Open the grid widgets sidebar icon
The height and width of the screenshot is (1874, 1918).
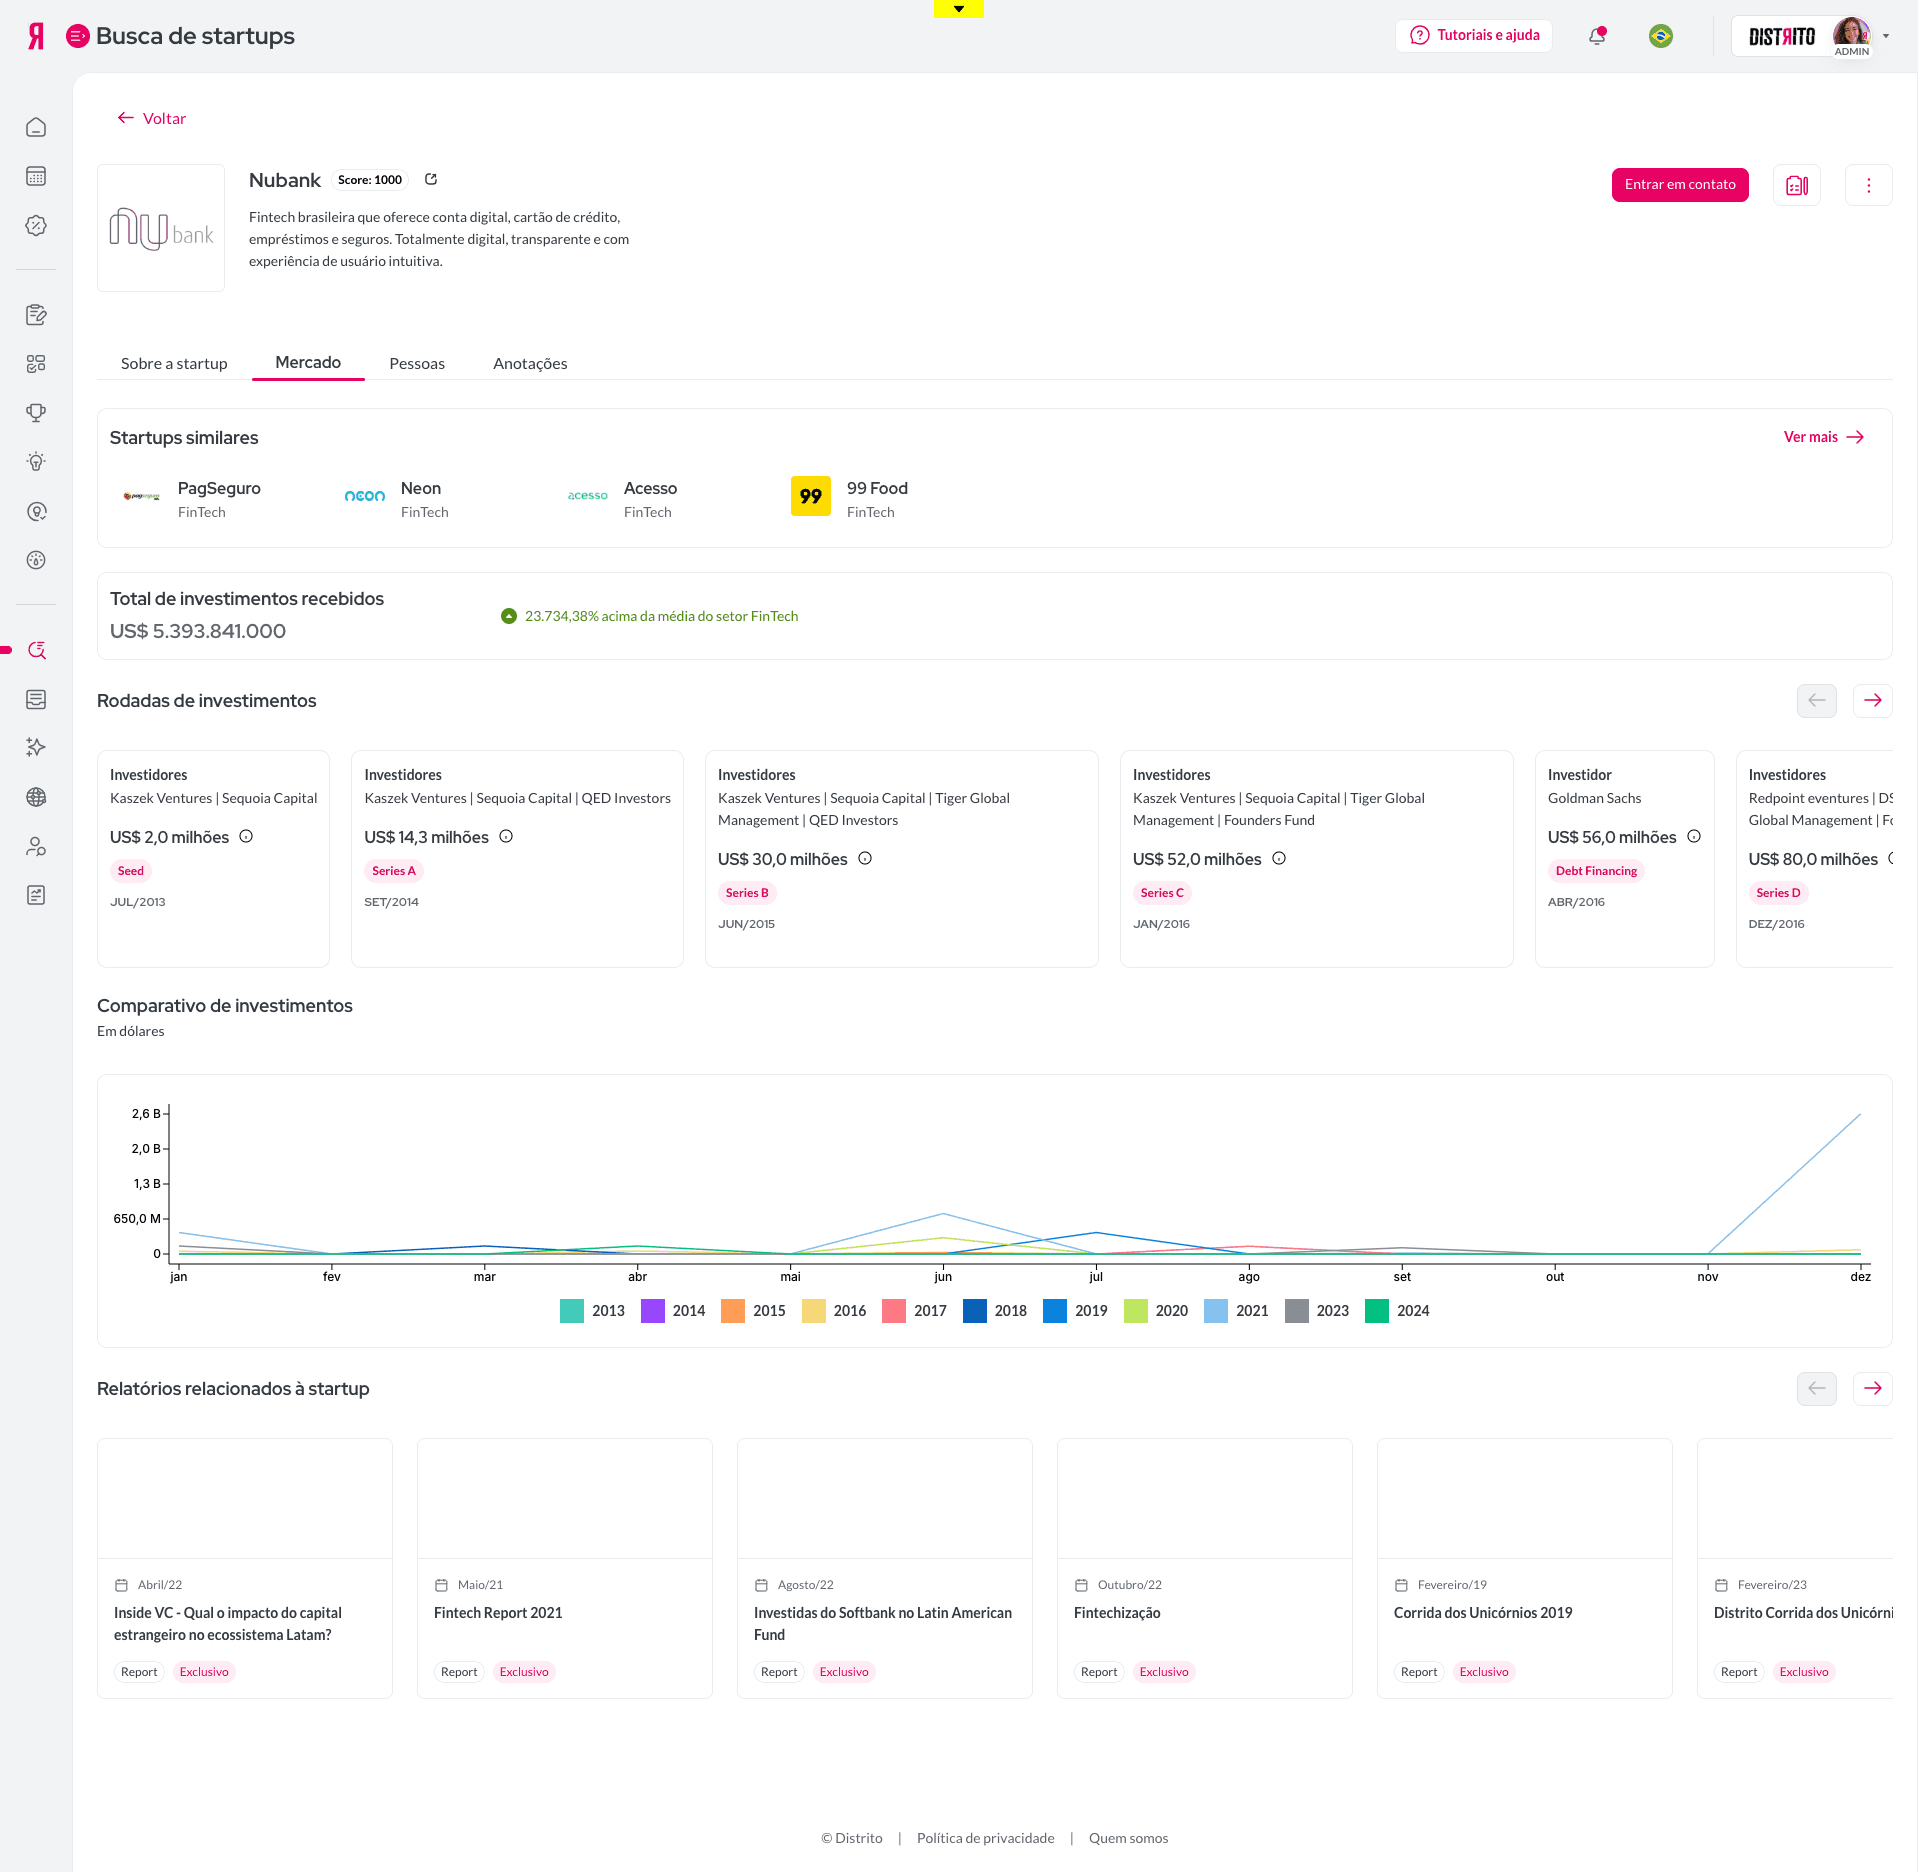[36, 363]
